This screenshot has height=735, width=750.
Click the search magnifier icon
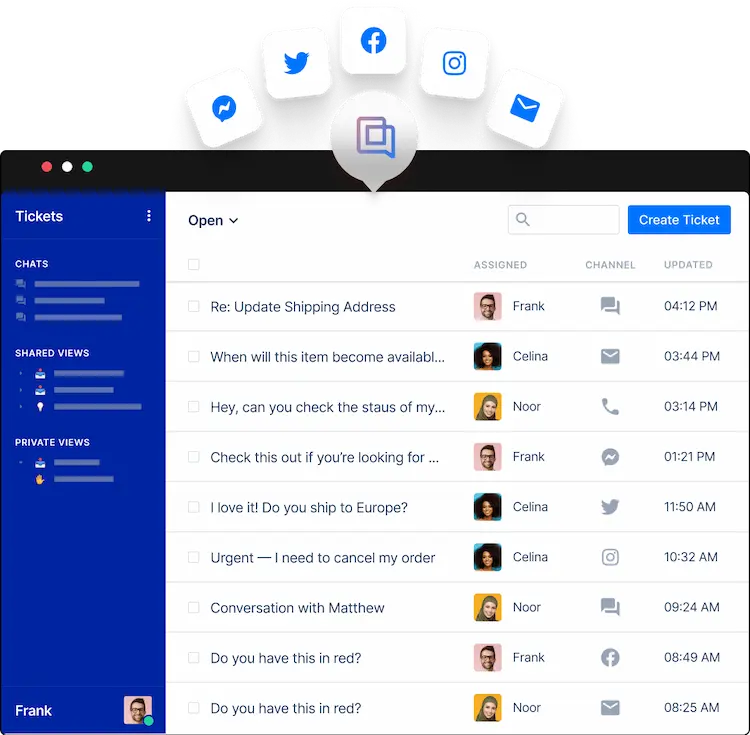click(523, 219)
